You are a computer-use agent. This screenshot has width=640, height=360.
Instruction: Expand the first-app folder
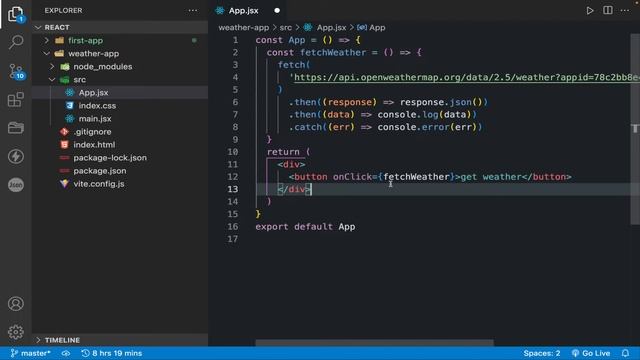pyautogui.click(x=120, y=40)
